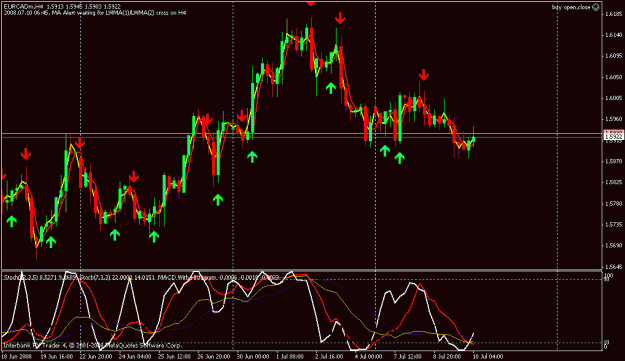The width and height of the screenshot is (625, 361).
Task: Click the MetaQuotes Software Corp. copyright text
Action: click(x=92, y=345)
